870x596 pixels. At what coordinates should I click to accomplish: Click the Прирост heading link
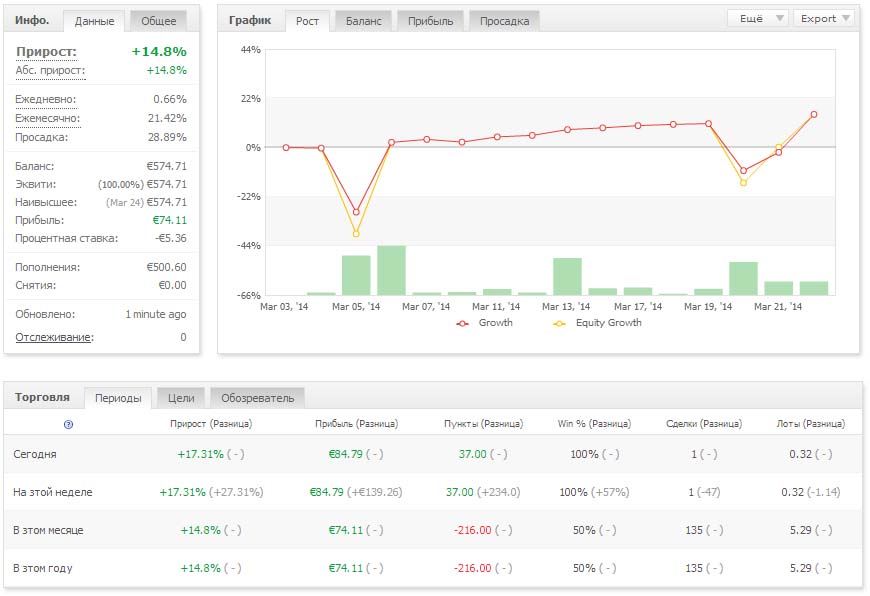click(46, 51)
